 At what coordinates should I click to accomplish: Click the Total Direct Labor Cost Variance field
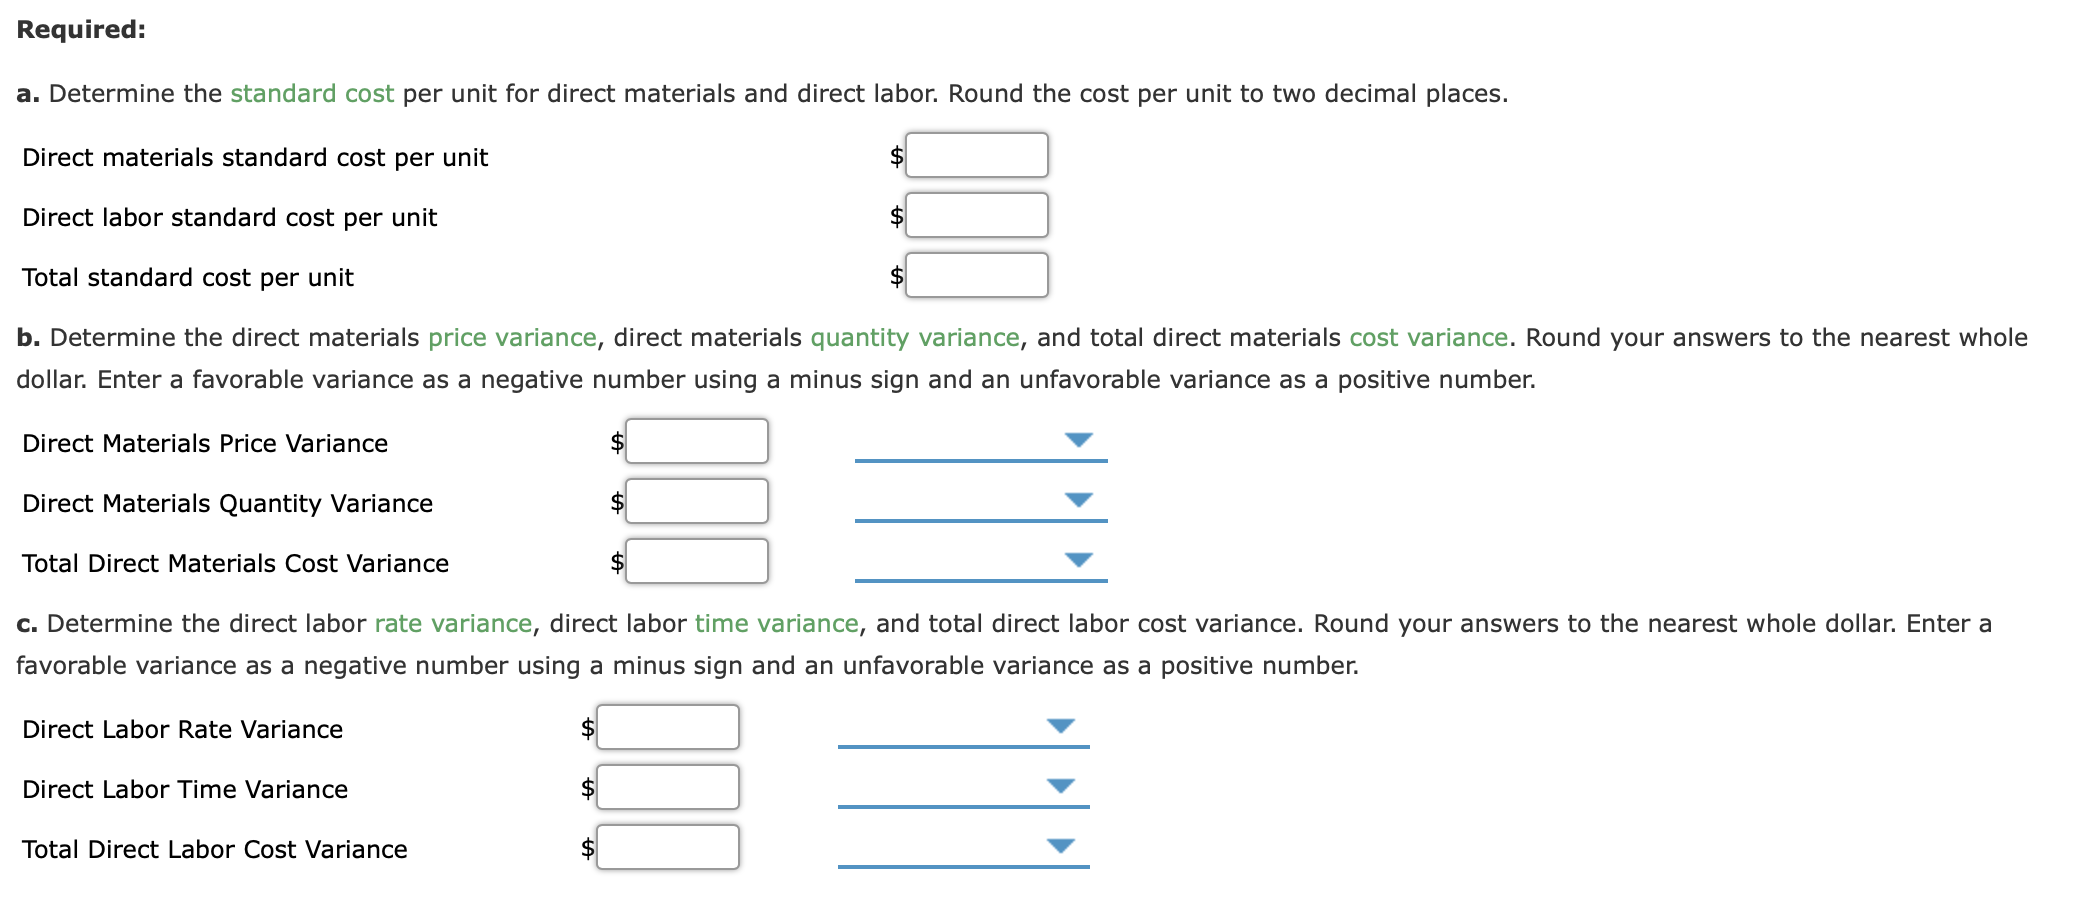pyautogui.click(x=667, y=846)
